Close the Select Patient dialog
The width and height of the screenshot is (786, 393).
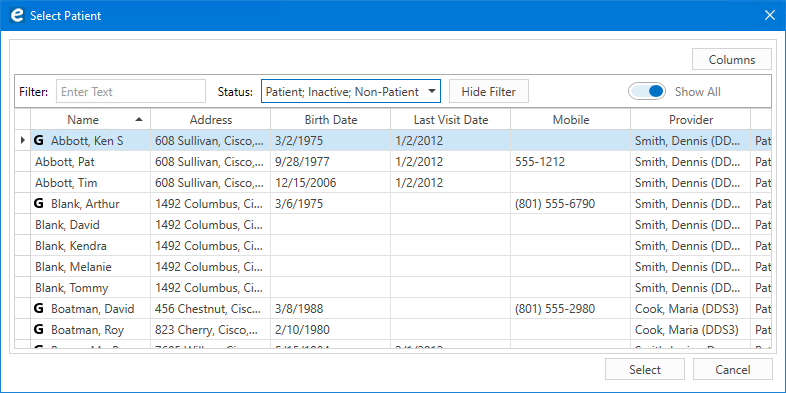(769, 16)
